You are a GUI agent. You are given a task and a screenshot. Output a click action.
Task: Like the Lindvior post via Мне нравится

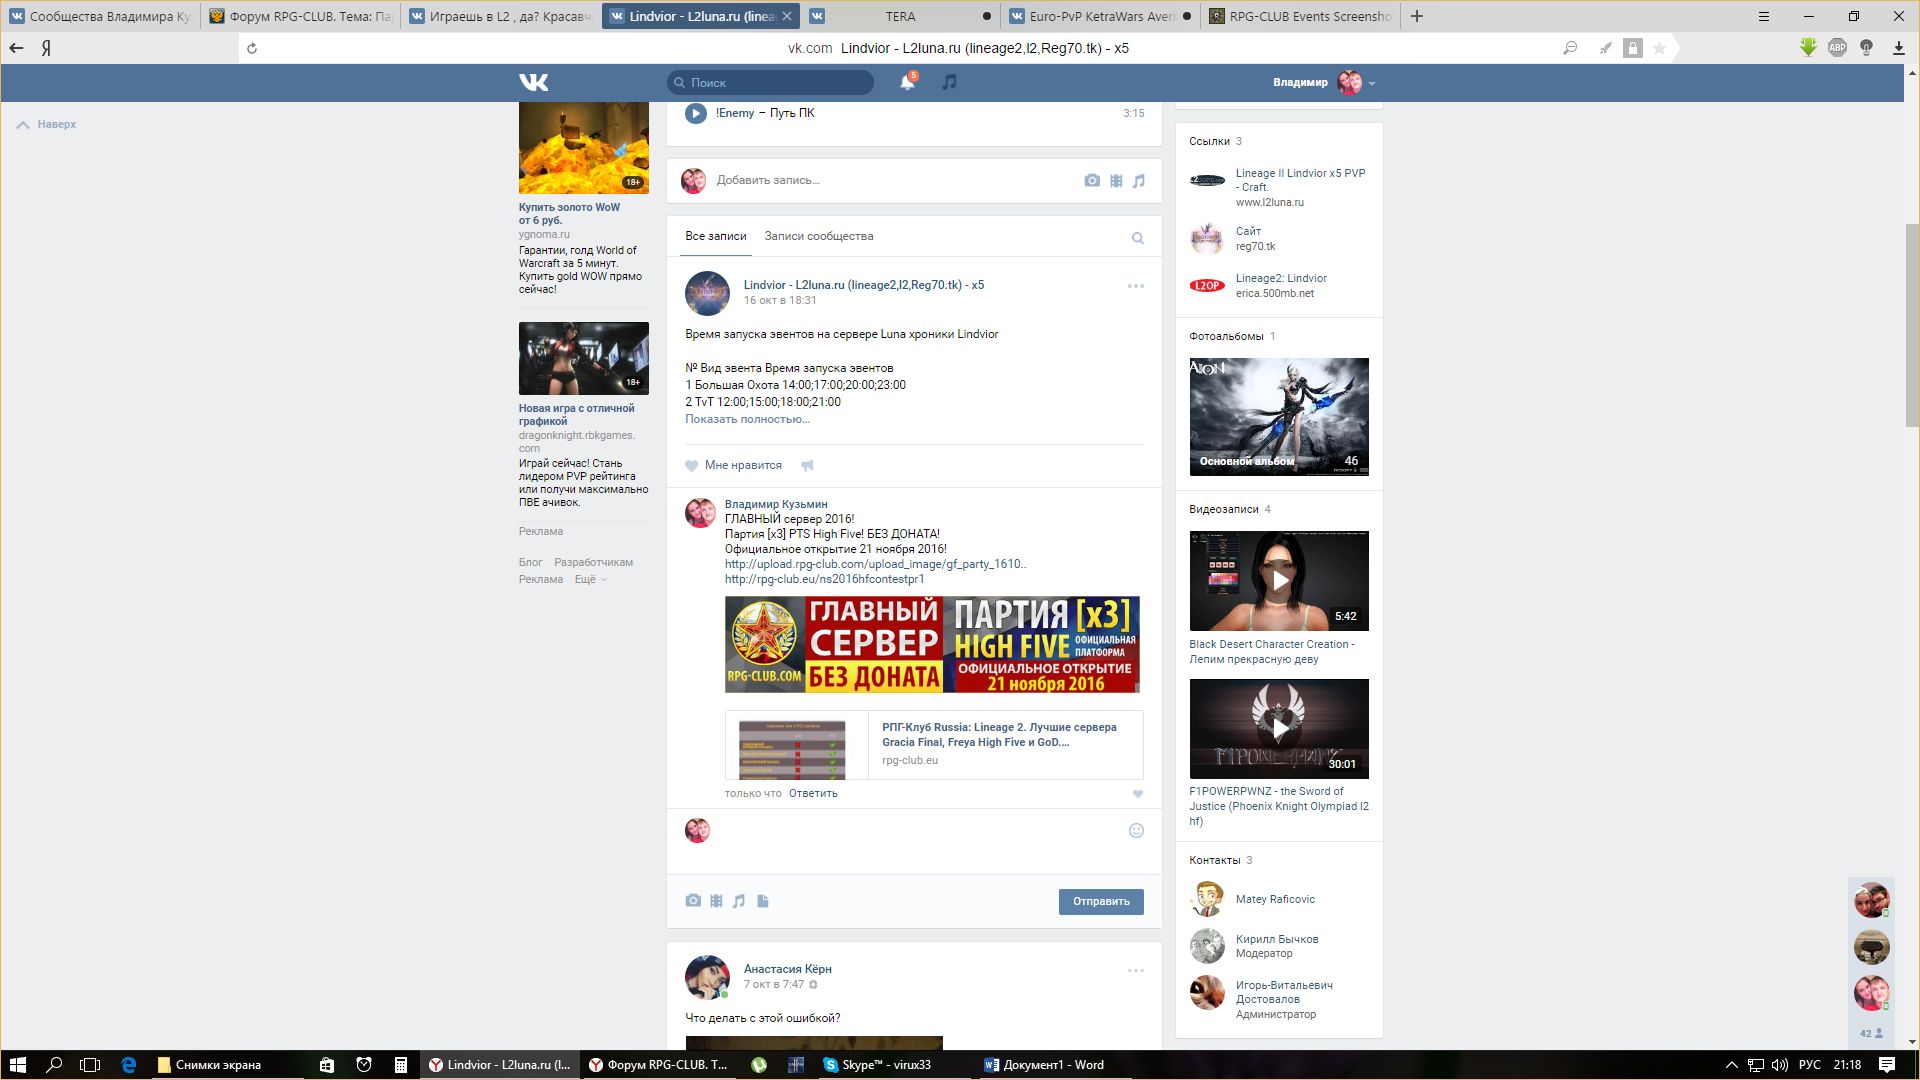pyautogui.click(x=733, y=465)
